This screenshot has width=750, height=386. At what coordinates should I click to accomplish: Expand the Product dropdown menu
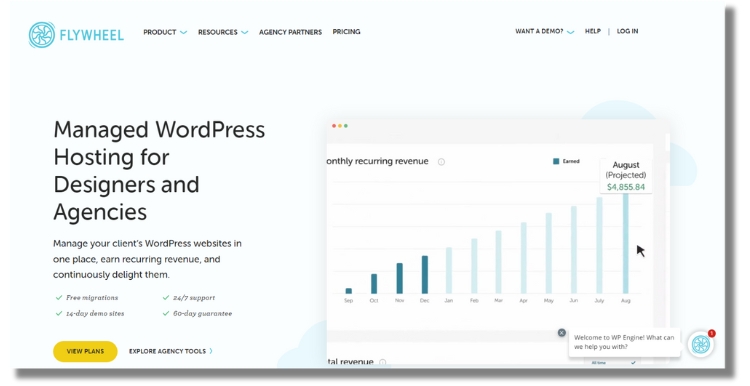point(165,32)
